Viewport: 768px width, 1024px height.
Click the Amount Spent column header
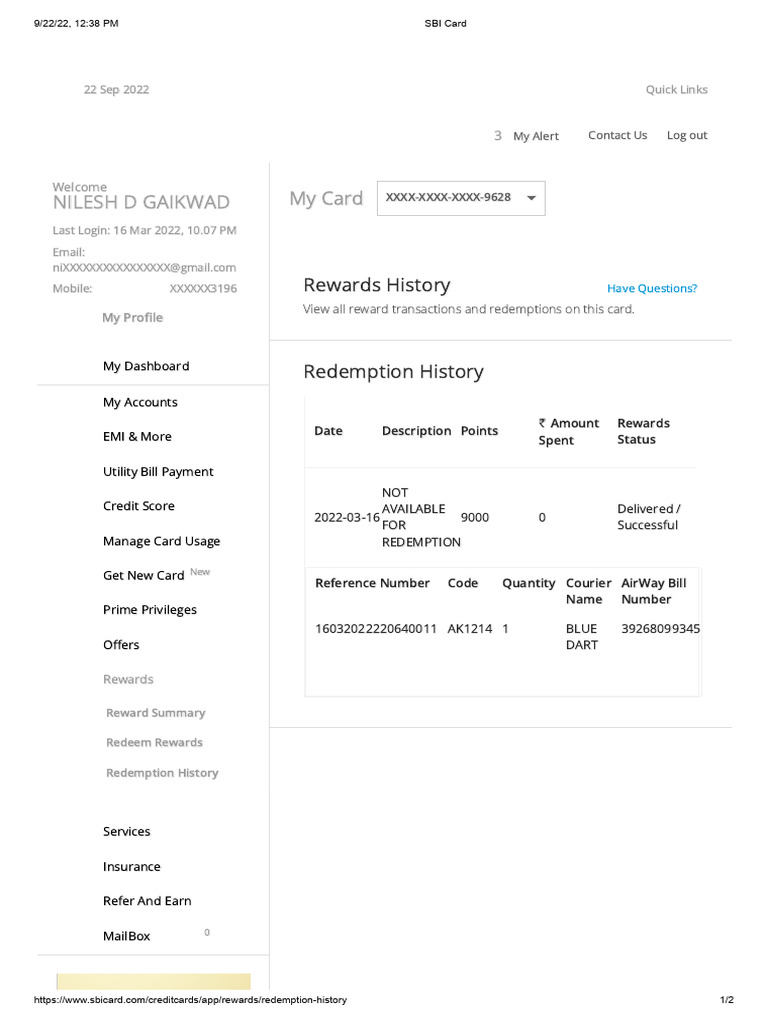(x=568, y=432)
